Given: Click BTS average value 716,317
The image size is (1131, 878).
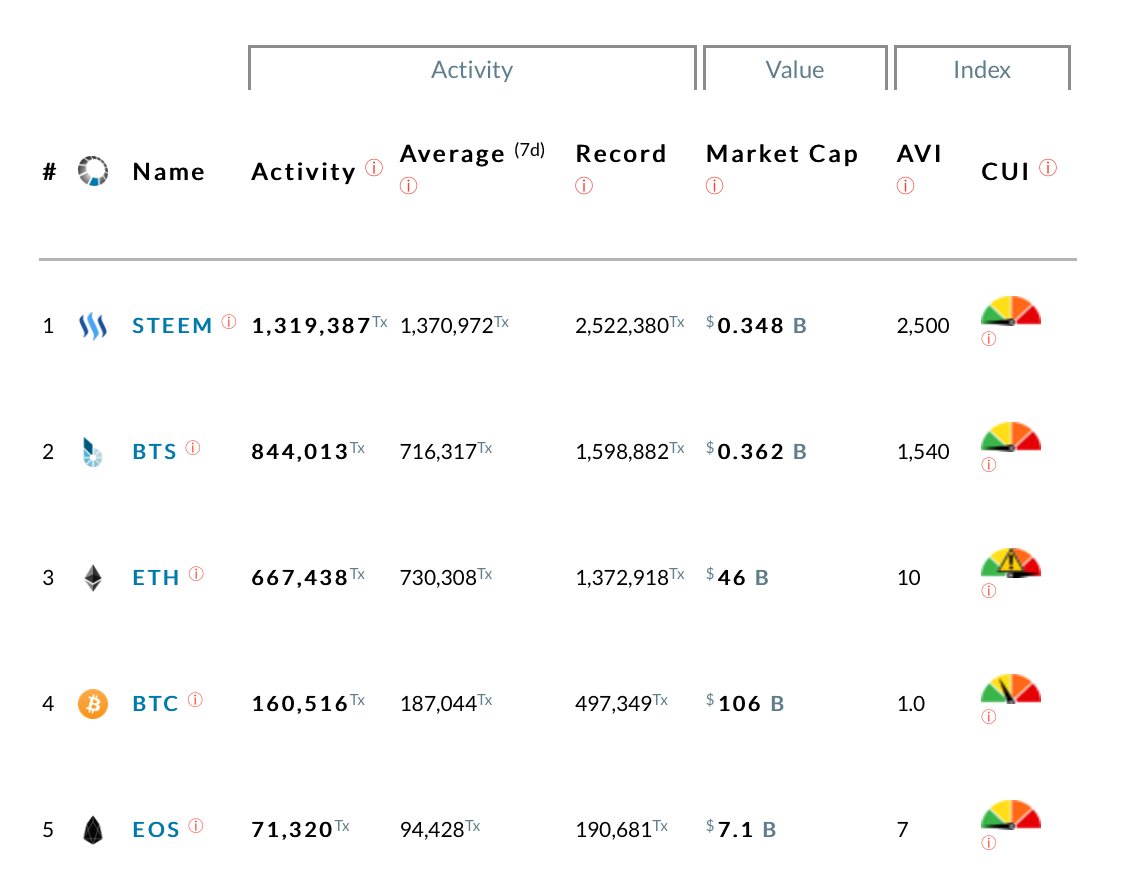Looking at the screenshot, I should 439,452.
